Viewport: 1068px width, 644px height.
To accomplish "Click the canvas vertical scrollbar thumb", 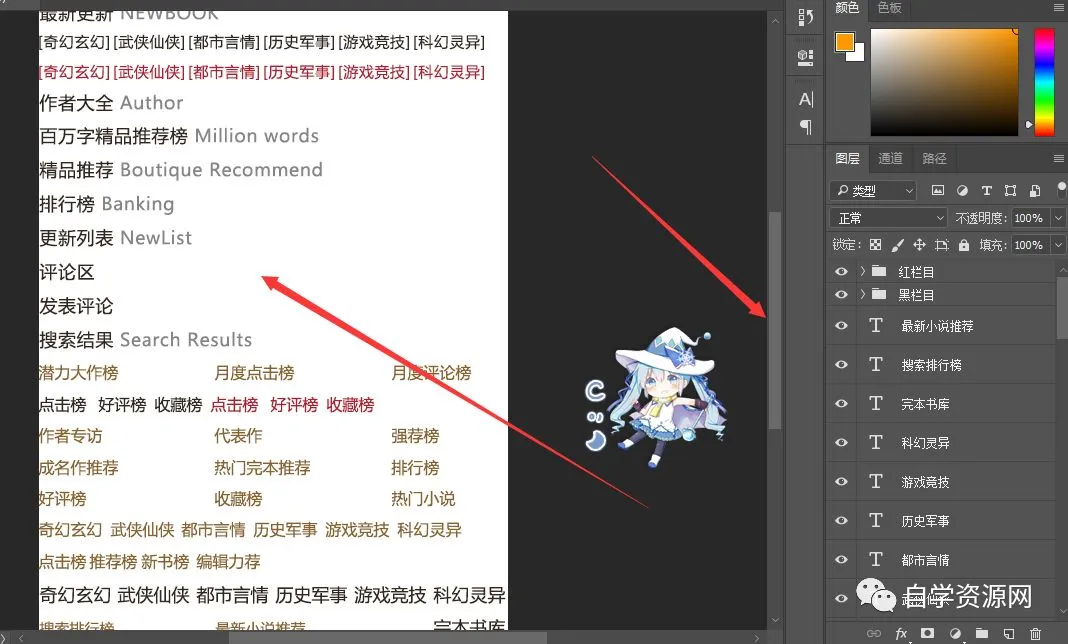I will (x=774, y=320).
